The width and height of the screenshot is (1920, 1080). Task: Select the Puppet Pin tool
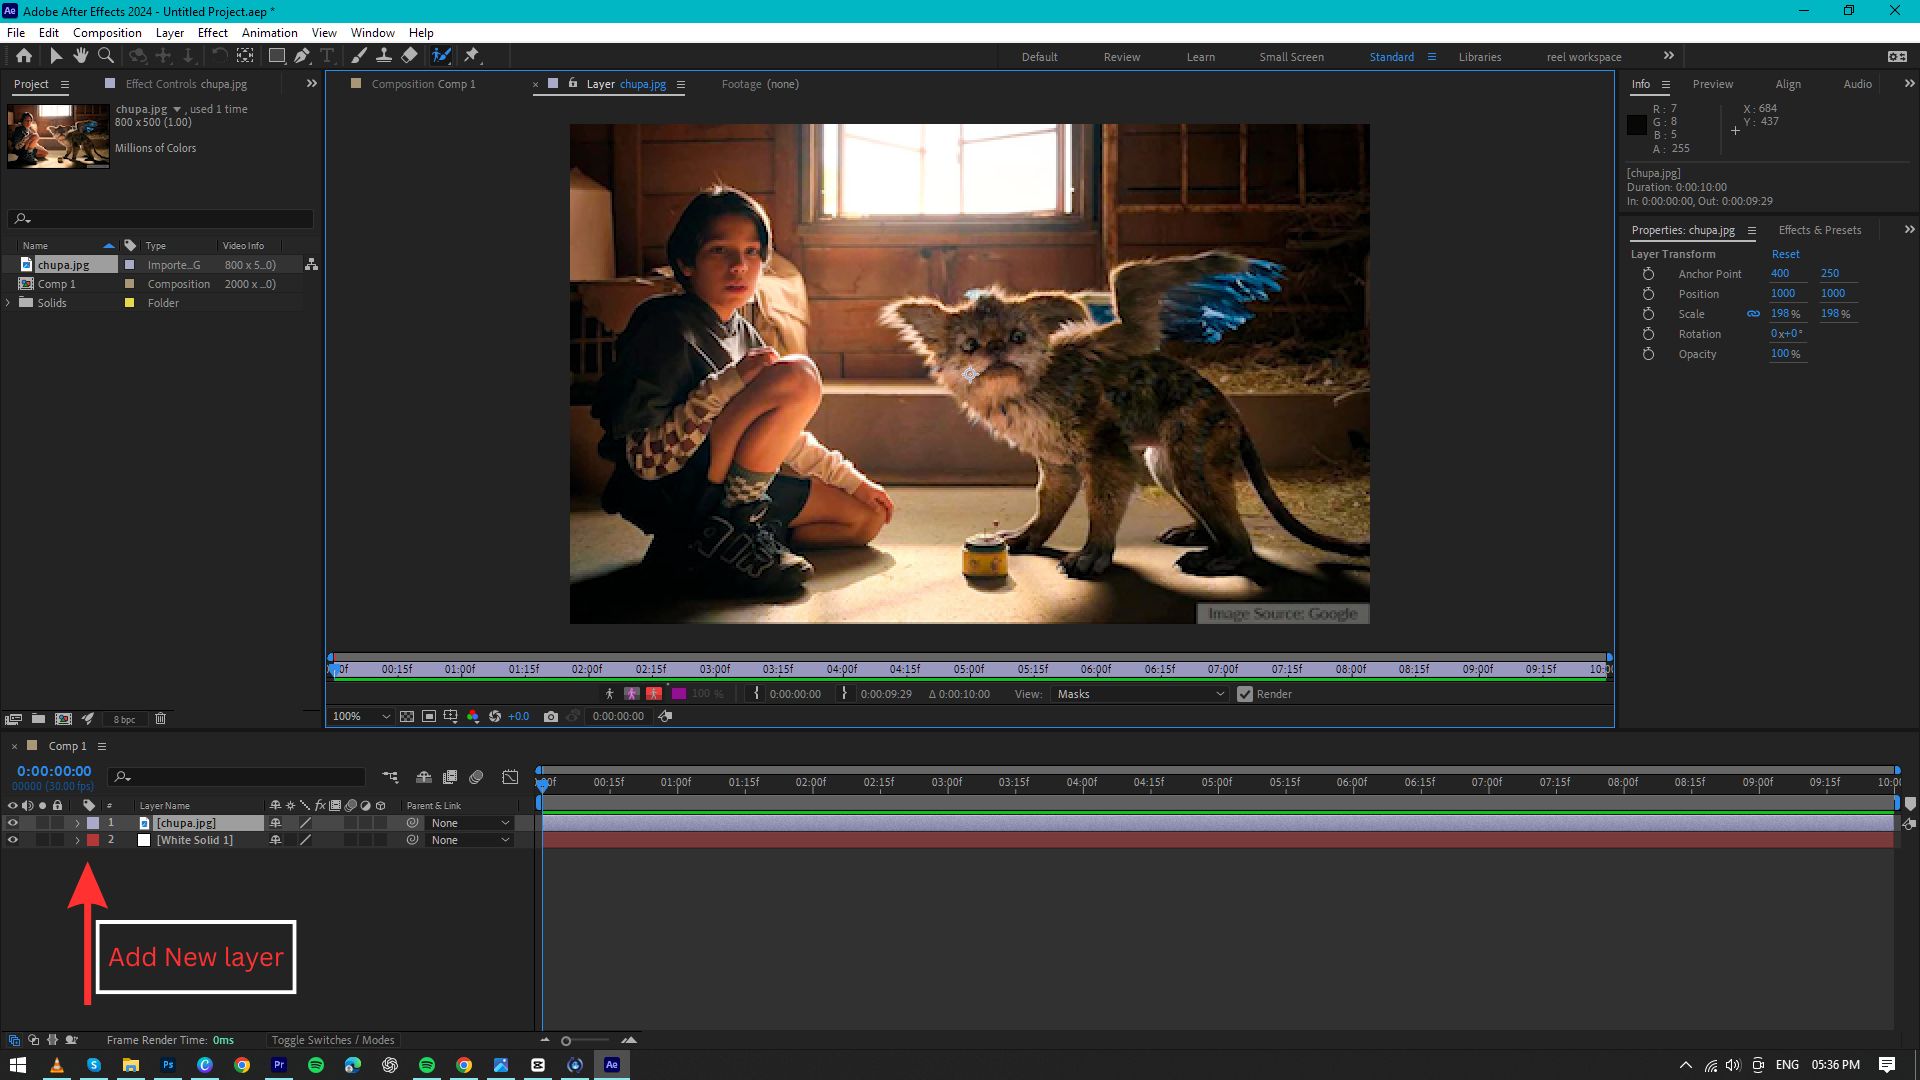[x=472, y=56]
